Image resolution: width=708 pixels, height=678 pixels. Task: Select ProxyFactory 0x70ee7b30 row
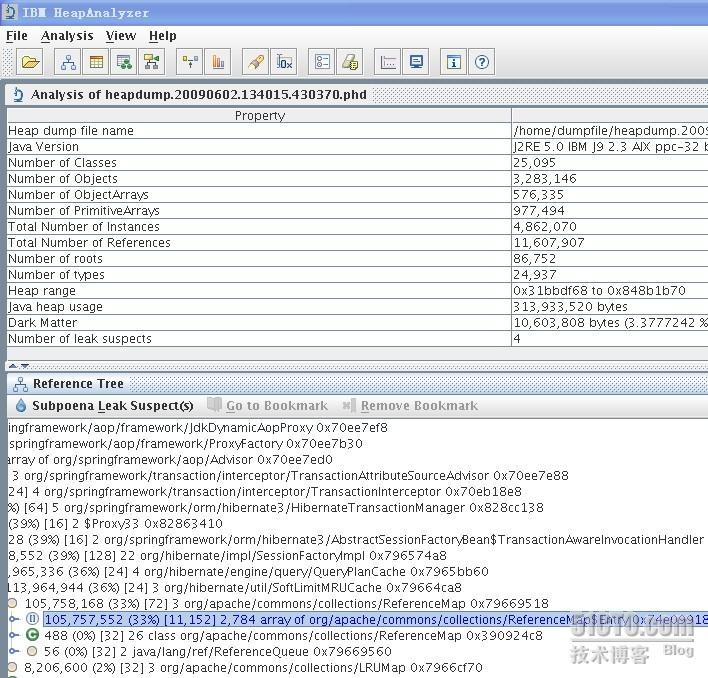pos(185,443)
